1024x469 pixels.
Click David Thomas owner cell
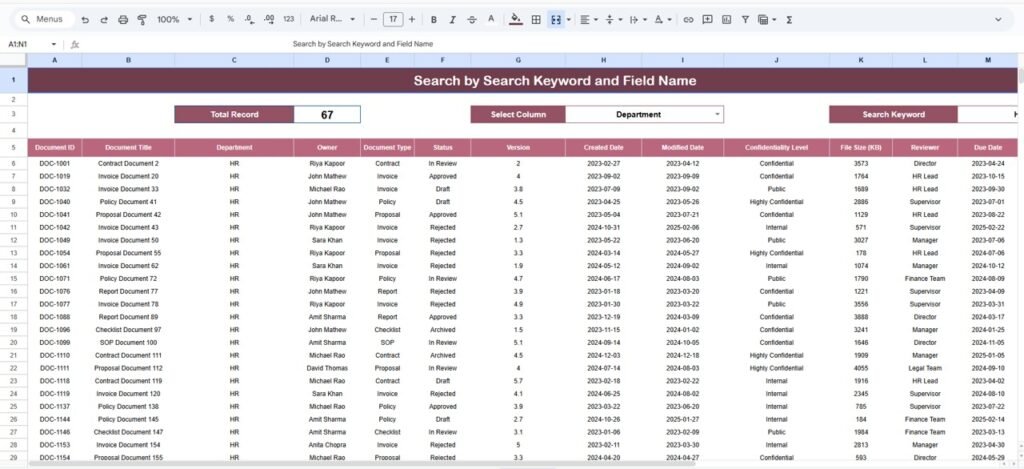pos(327,368)
